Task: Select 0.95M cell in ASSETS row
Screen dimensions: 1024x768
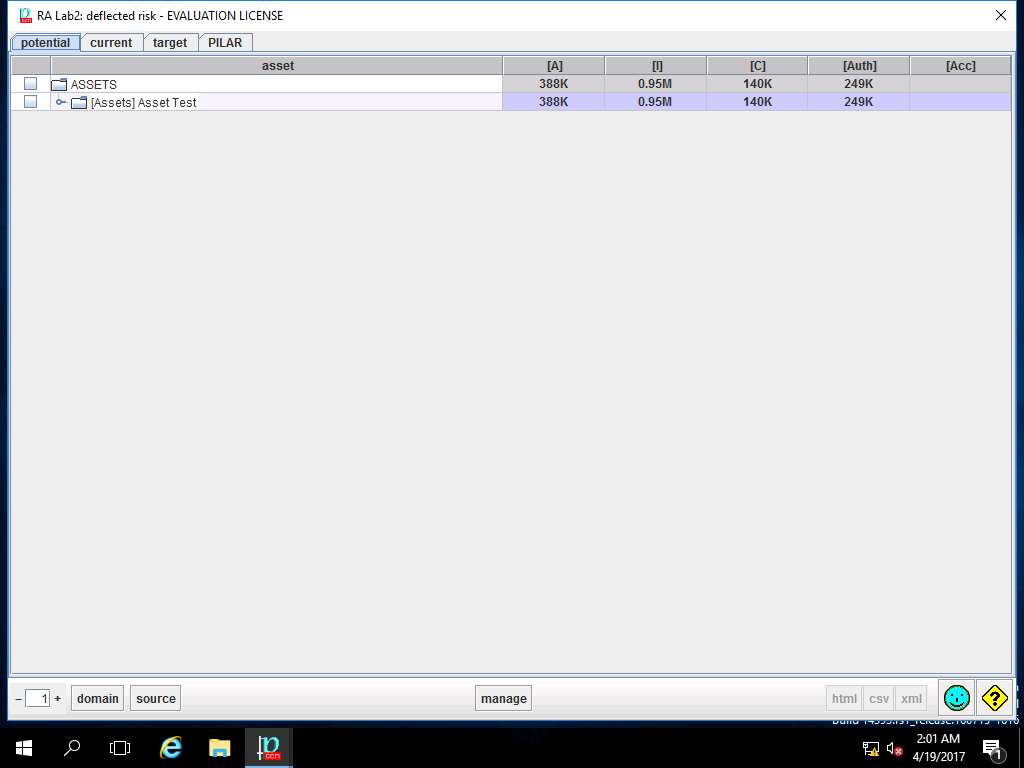Action: 655,84
